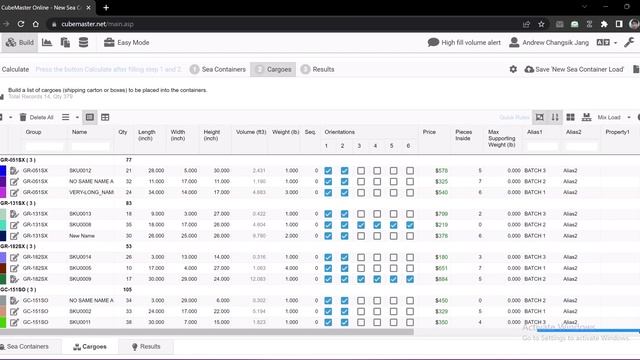
Task: Edit the SKU0005 cargo row
Action: (x=14, y=268)
